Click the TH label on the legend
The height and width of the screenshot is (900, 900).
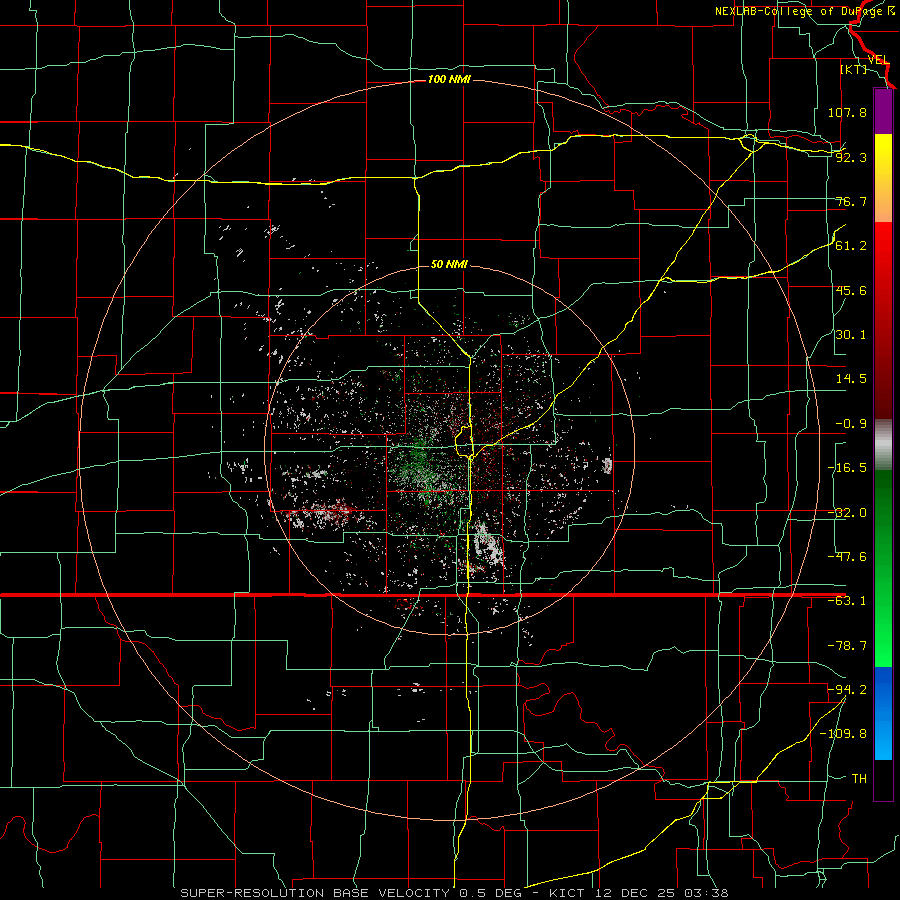859,779
